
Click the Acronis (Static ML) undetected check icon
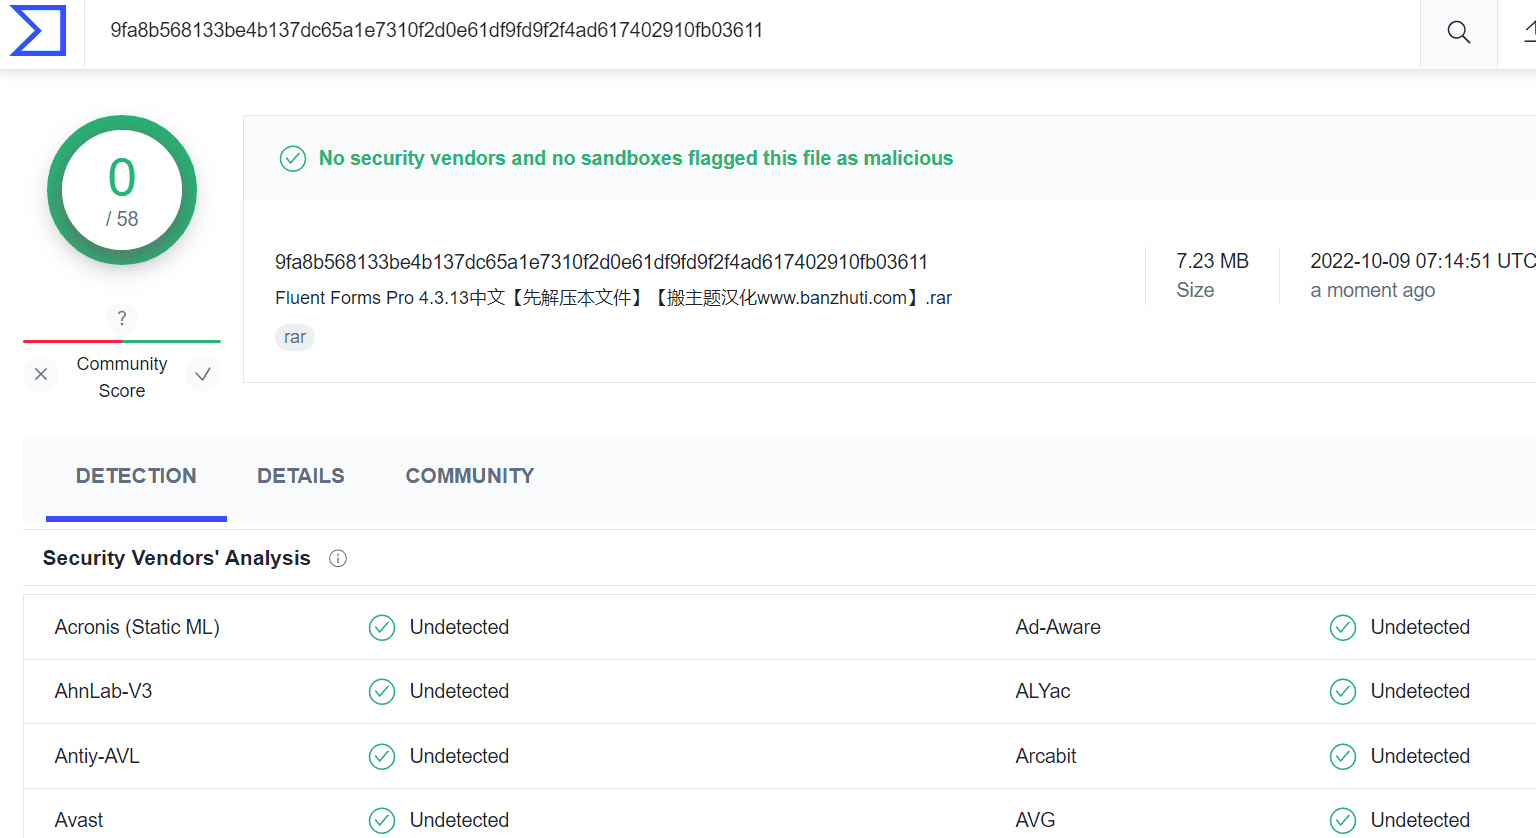pos(382,627)
